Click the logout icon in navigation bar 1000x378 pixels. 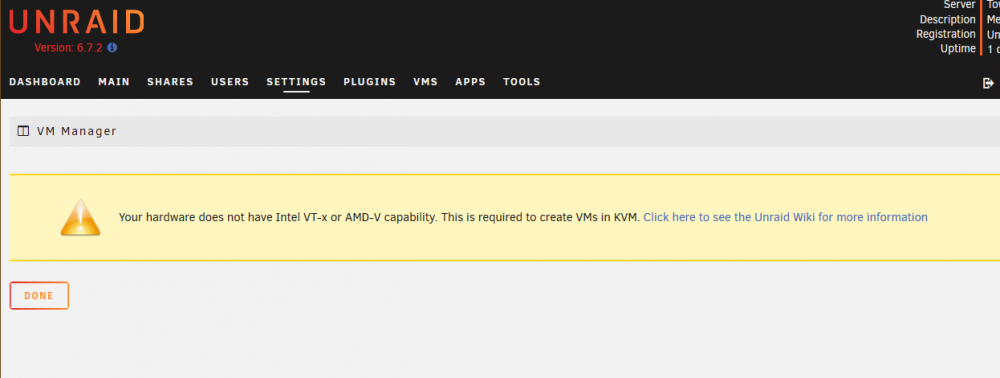[x=989, y=83]
